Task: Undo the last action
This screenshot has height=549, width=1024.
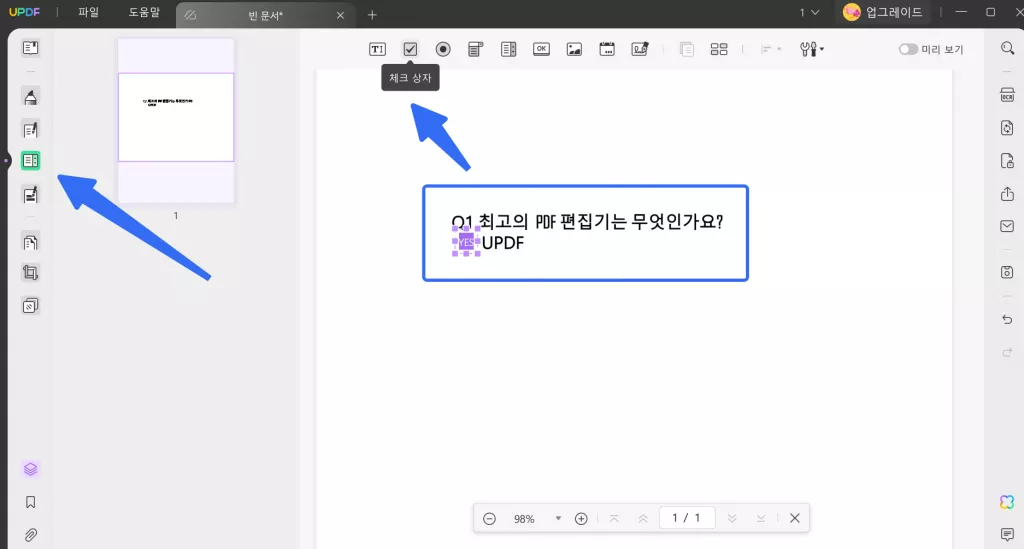Action: pos(1008,319)
